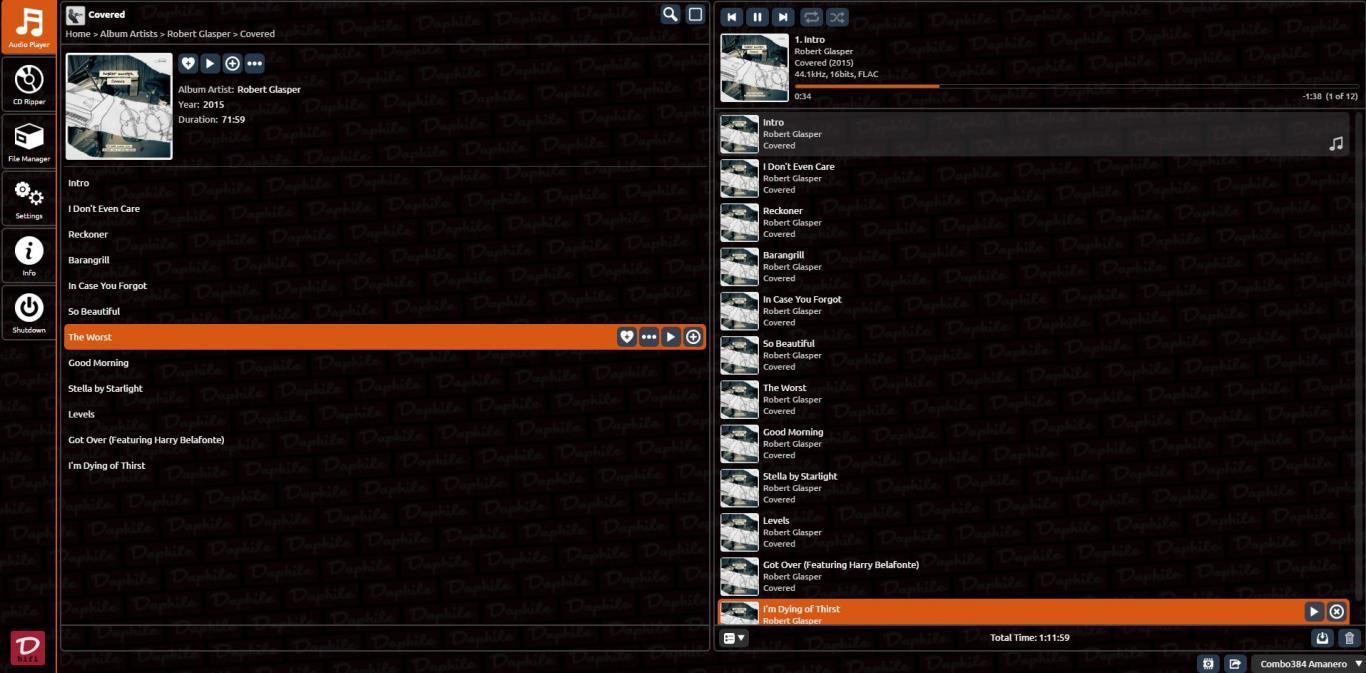Go to Home in breadcrumb
This screenshot has height=673, width=1366.
(79, 34)
